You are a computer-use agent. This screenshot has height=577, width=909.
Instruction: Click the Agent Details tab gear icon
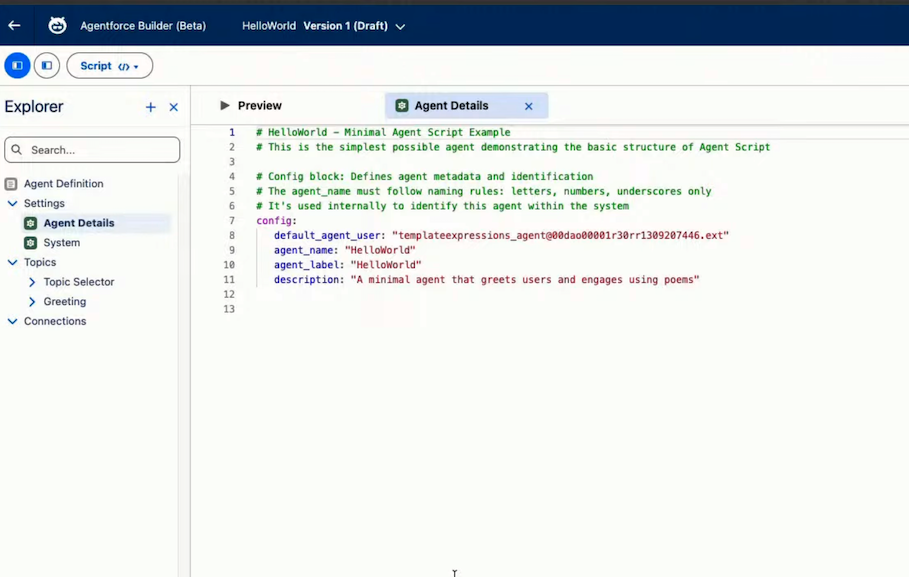pos(402,106)
